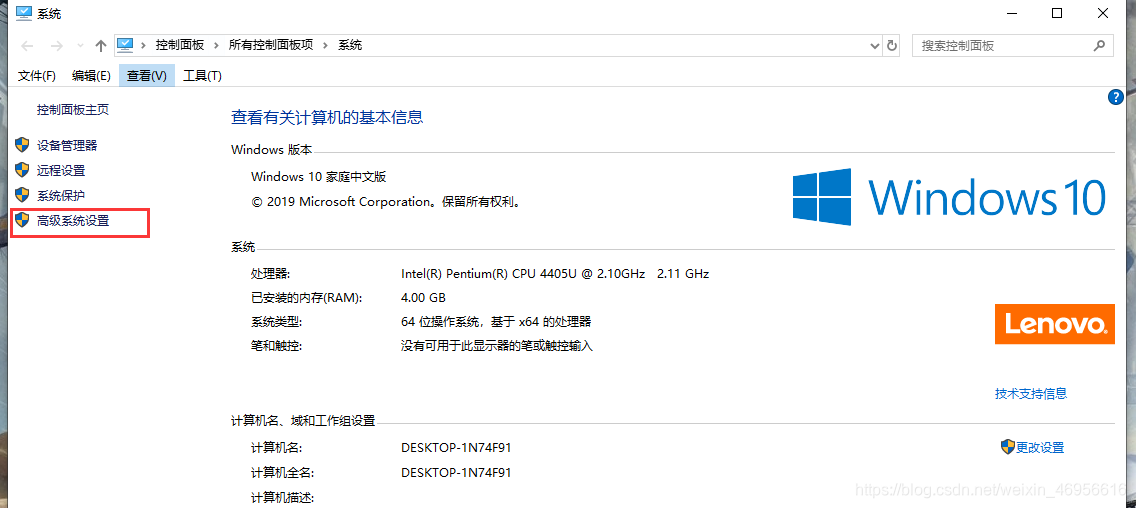Click the blue help question mark icon
This screenshot has width=1136, height=508.
[1116, 97]
